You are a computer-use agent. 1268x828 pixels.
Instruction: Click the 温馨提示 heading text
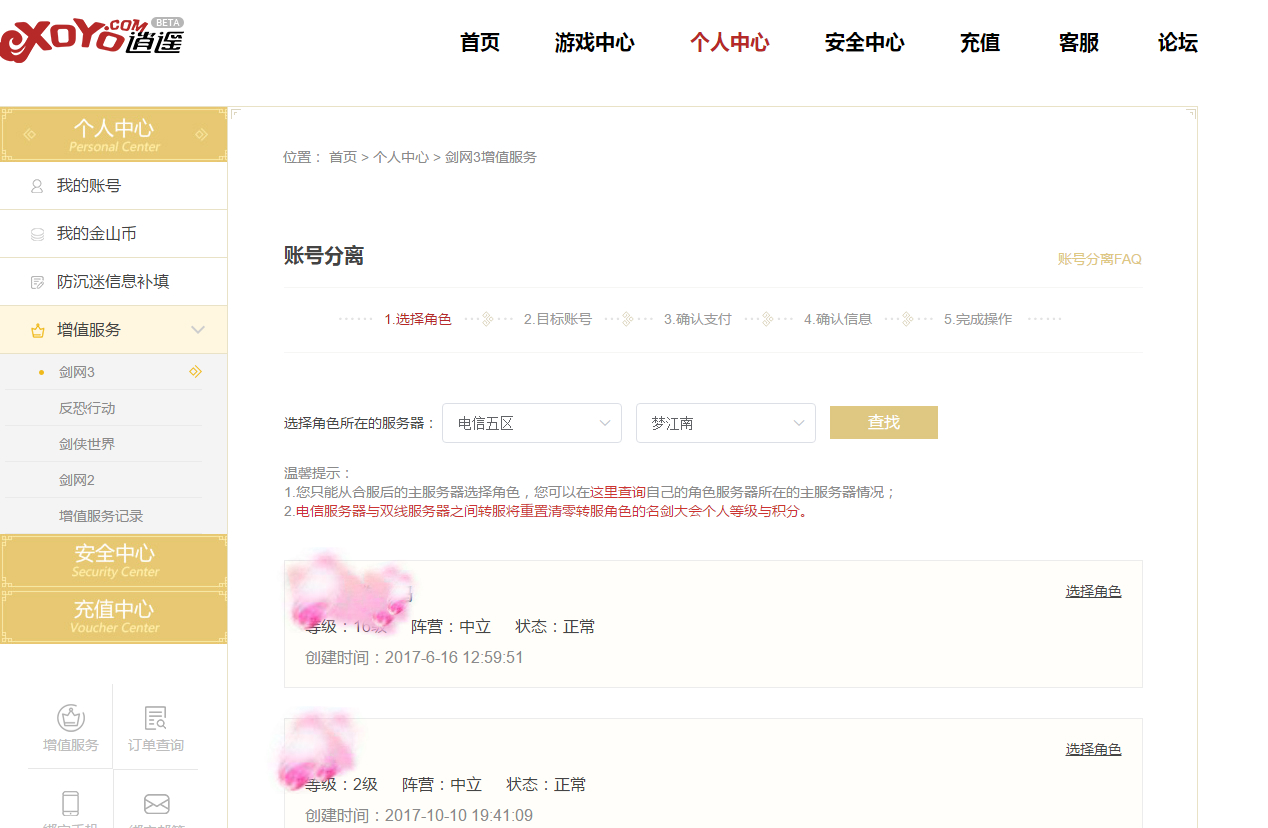pos(318,473)
